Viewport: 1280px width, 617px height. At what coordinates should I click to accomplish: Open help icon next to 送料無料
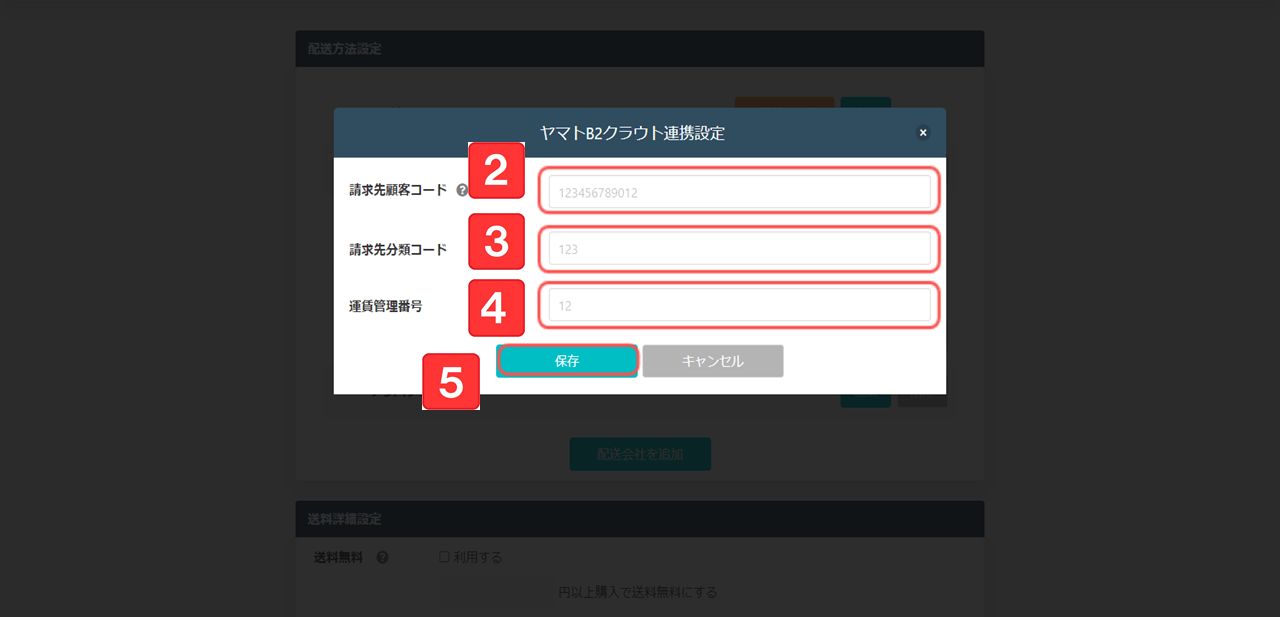[x=382, y=557]
